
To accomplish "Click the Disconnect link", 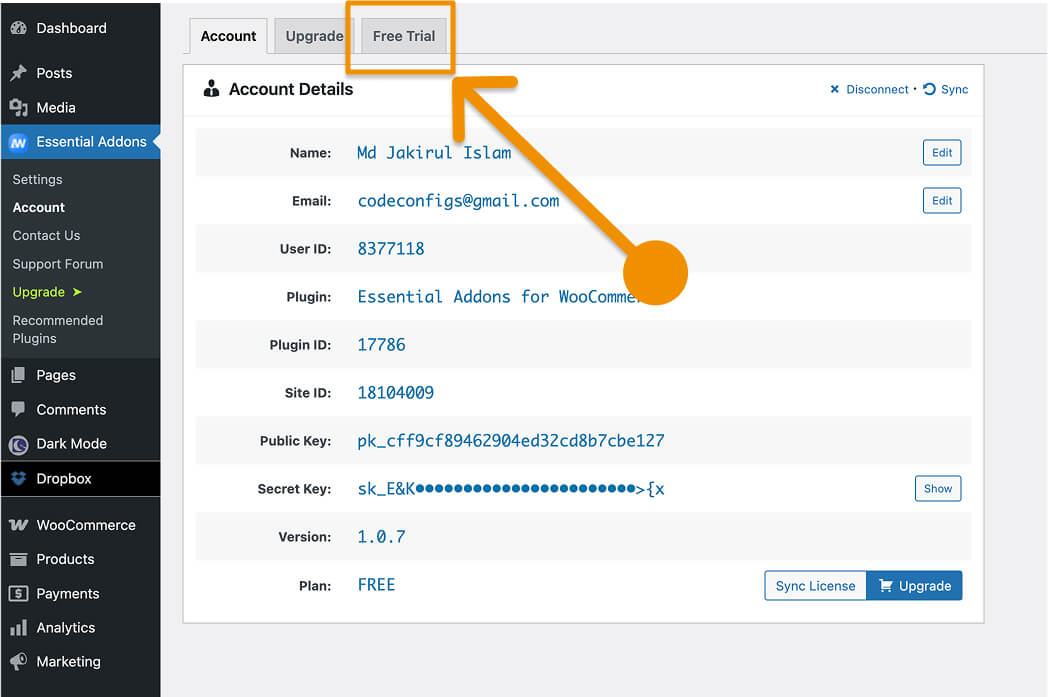I will point(877,90).
